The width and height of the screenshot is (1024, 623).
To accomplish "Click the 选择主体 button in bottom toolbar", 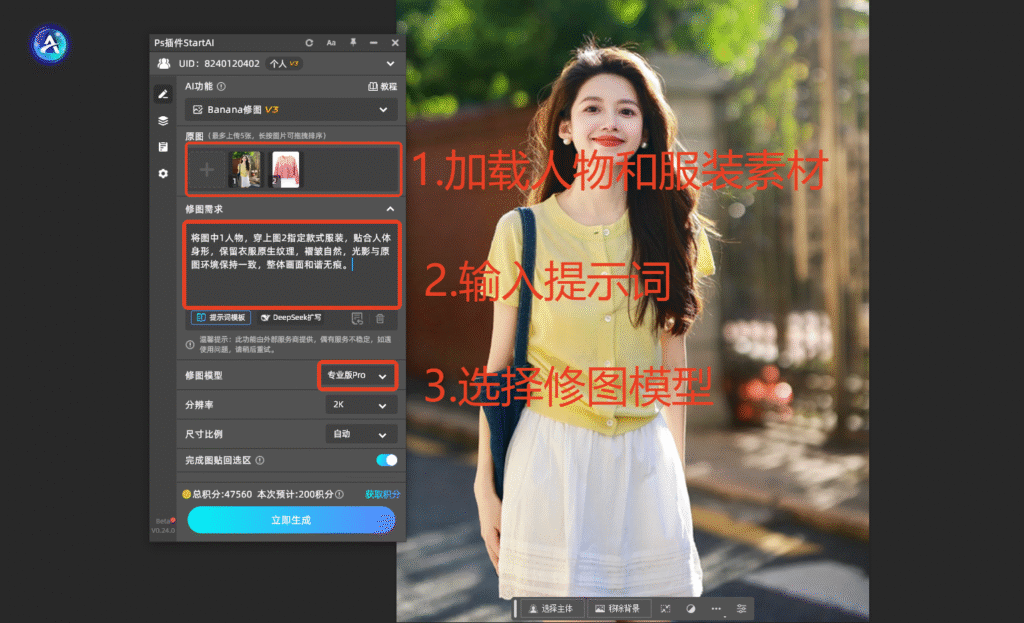I will [x=548, y=608].
